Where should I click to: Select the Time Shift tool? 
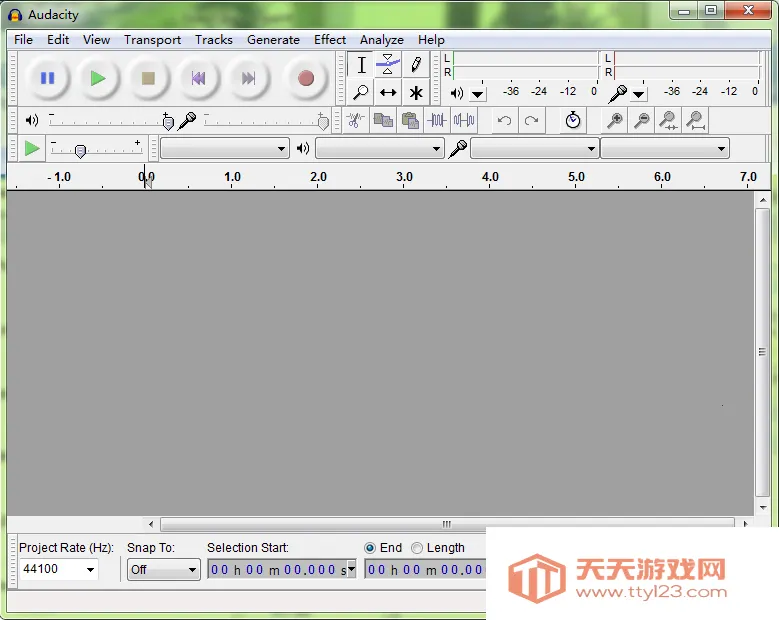coord(388,92)
